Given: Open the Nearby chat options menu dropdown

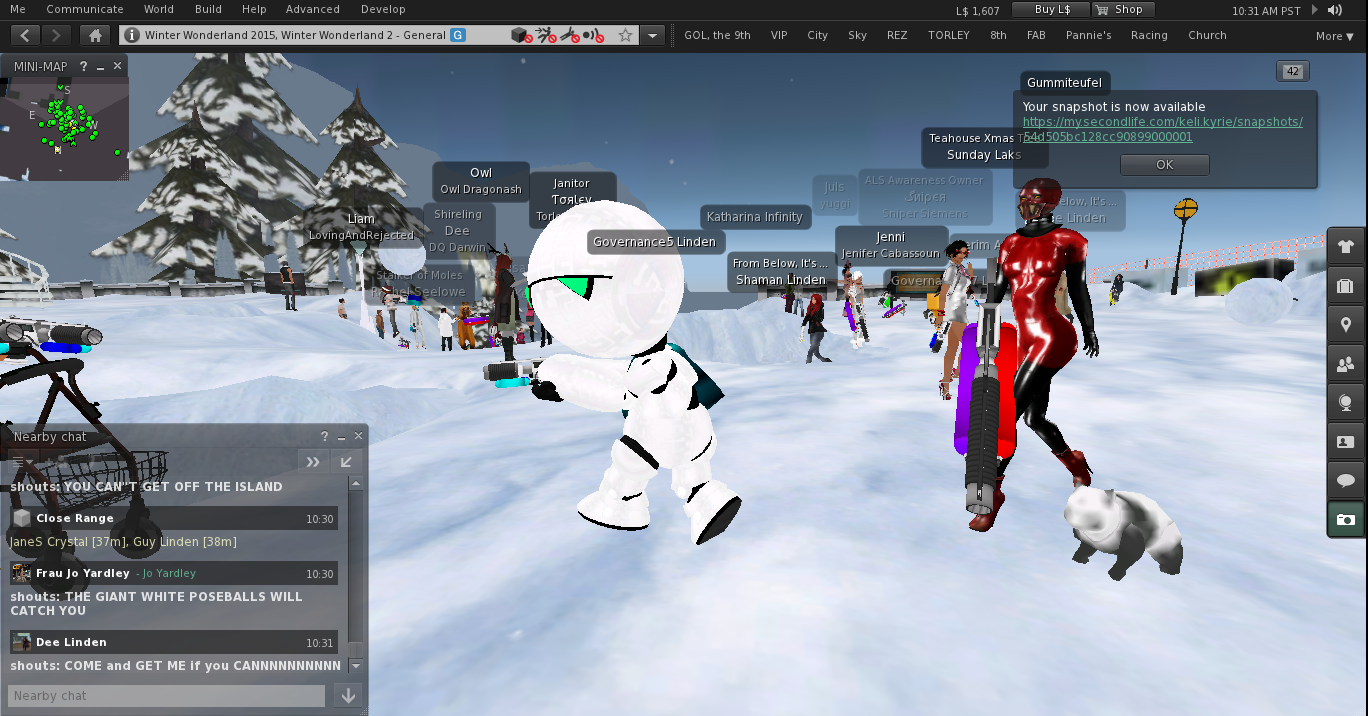Looking at the screenshot, I should tap(18, 461).
